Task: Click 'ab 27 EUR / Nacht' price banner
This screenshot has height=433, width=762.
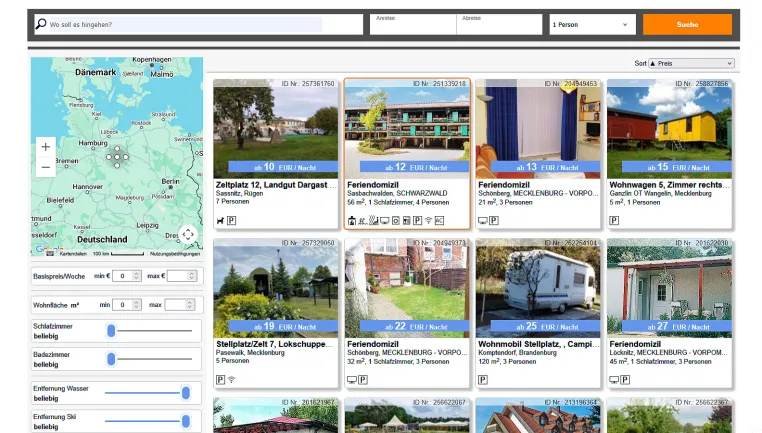Action: click(677, 327)
